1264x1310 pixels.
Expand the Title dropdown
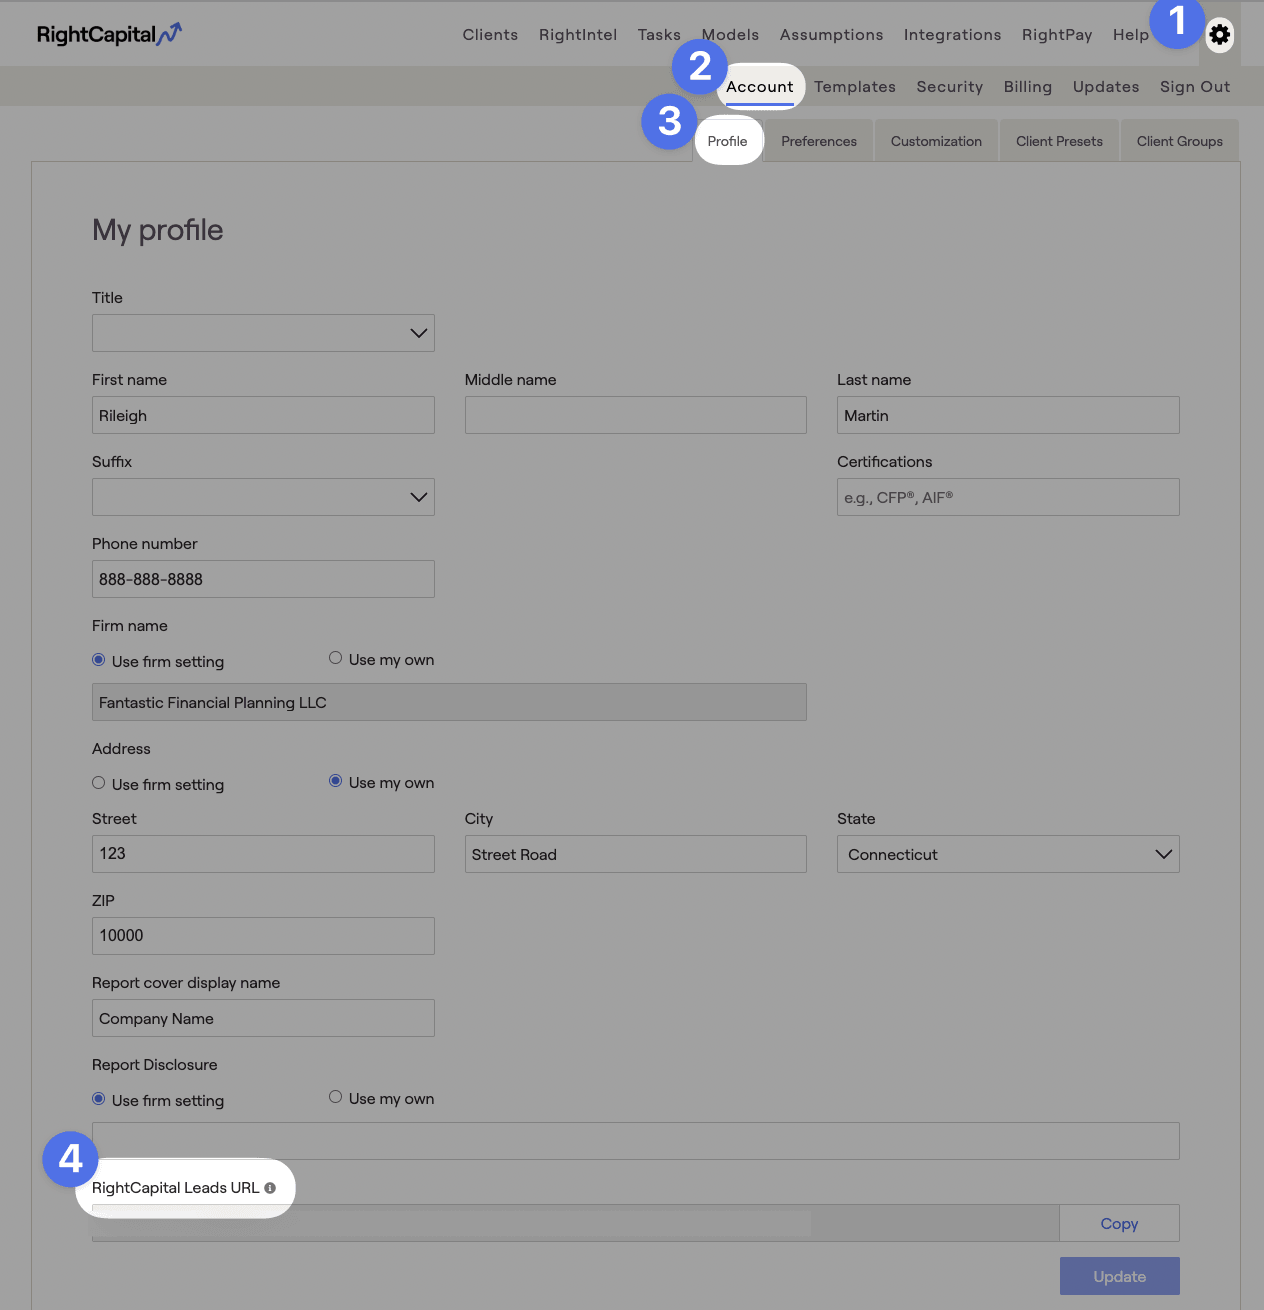point(263,333)
